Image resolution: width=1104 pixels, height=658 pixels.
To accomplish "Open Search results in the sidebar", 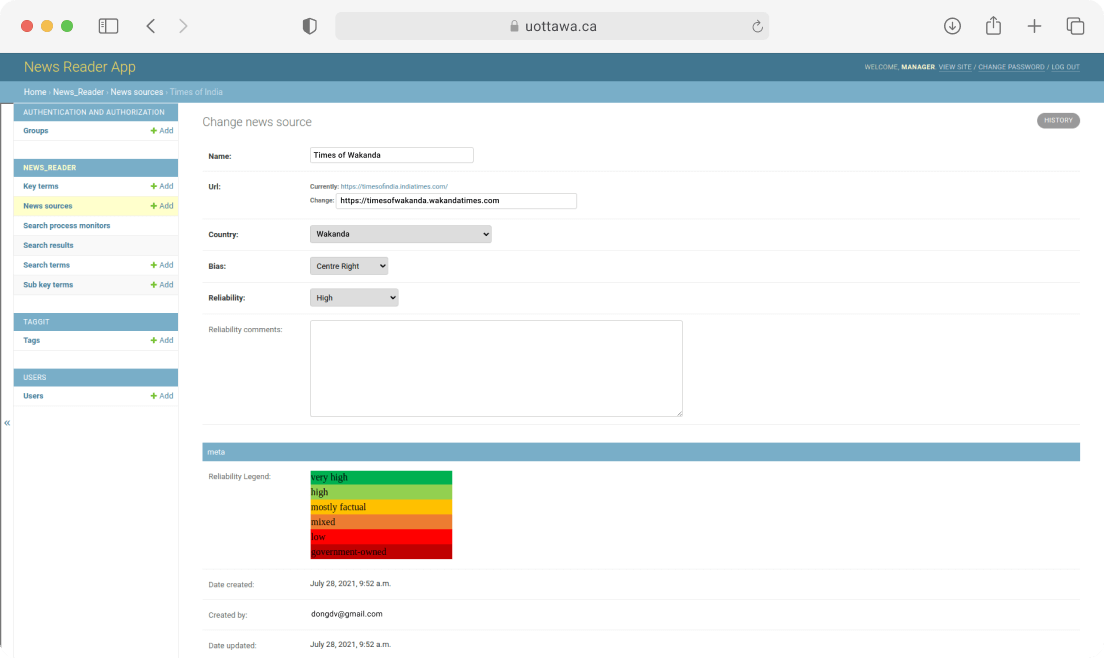I will (49, 246).
